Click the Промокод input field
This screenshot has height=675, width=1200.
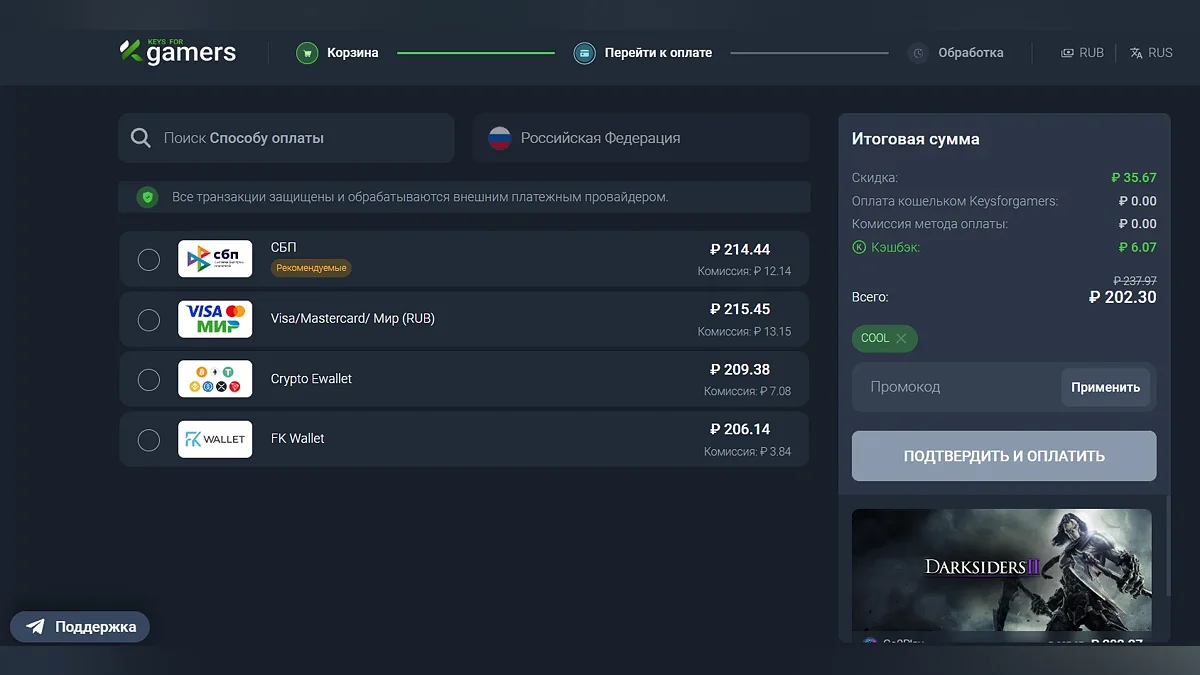point(956,387)
